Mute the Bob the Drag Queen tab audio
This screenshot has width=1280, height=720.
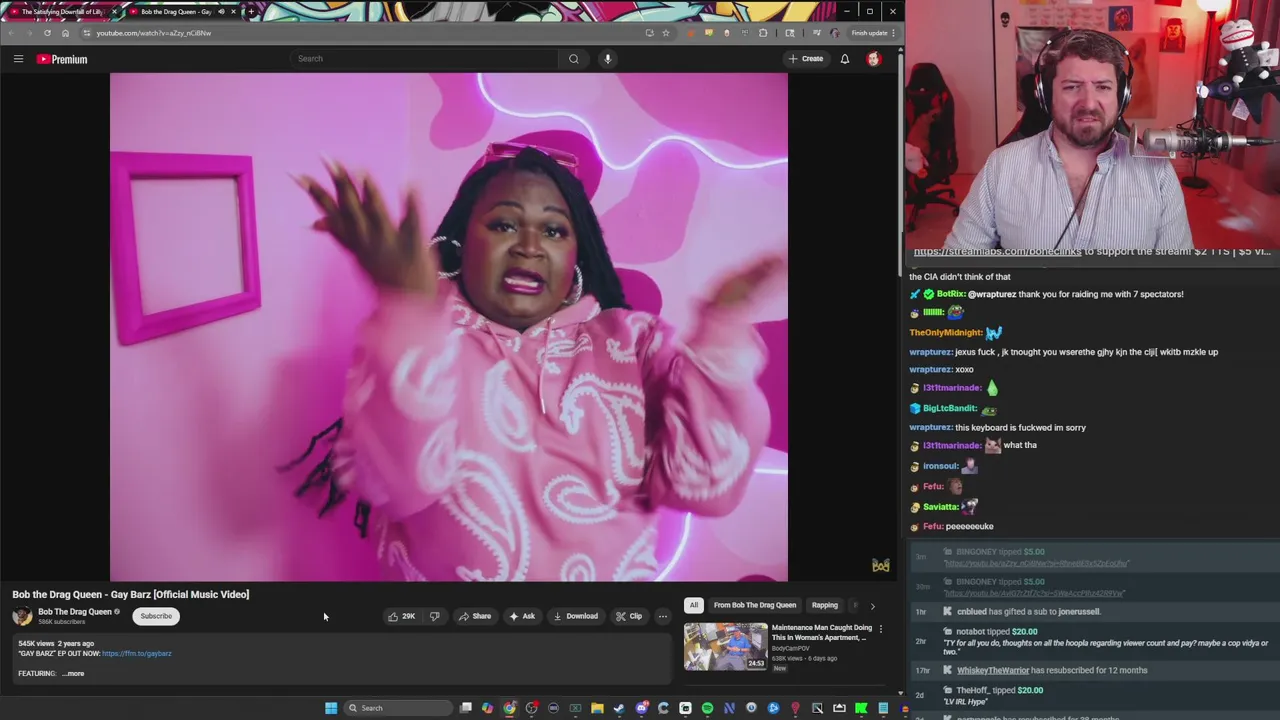pos(221,12)
